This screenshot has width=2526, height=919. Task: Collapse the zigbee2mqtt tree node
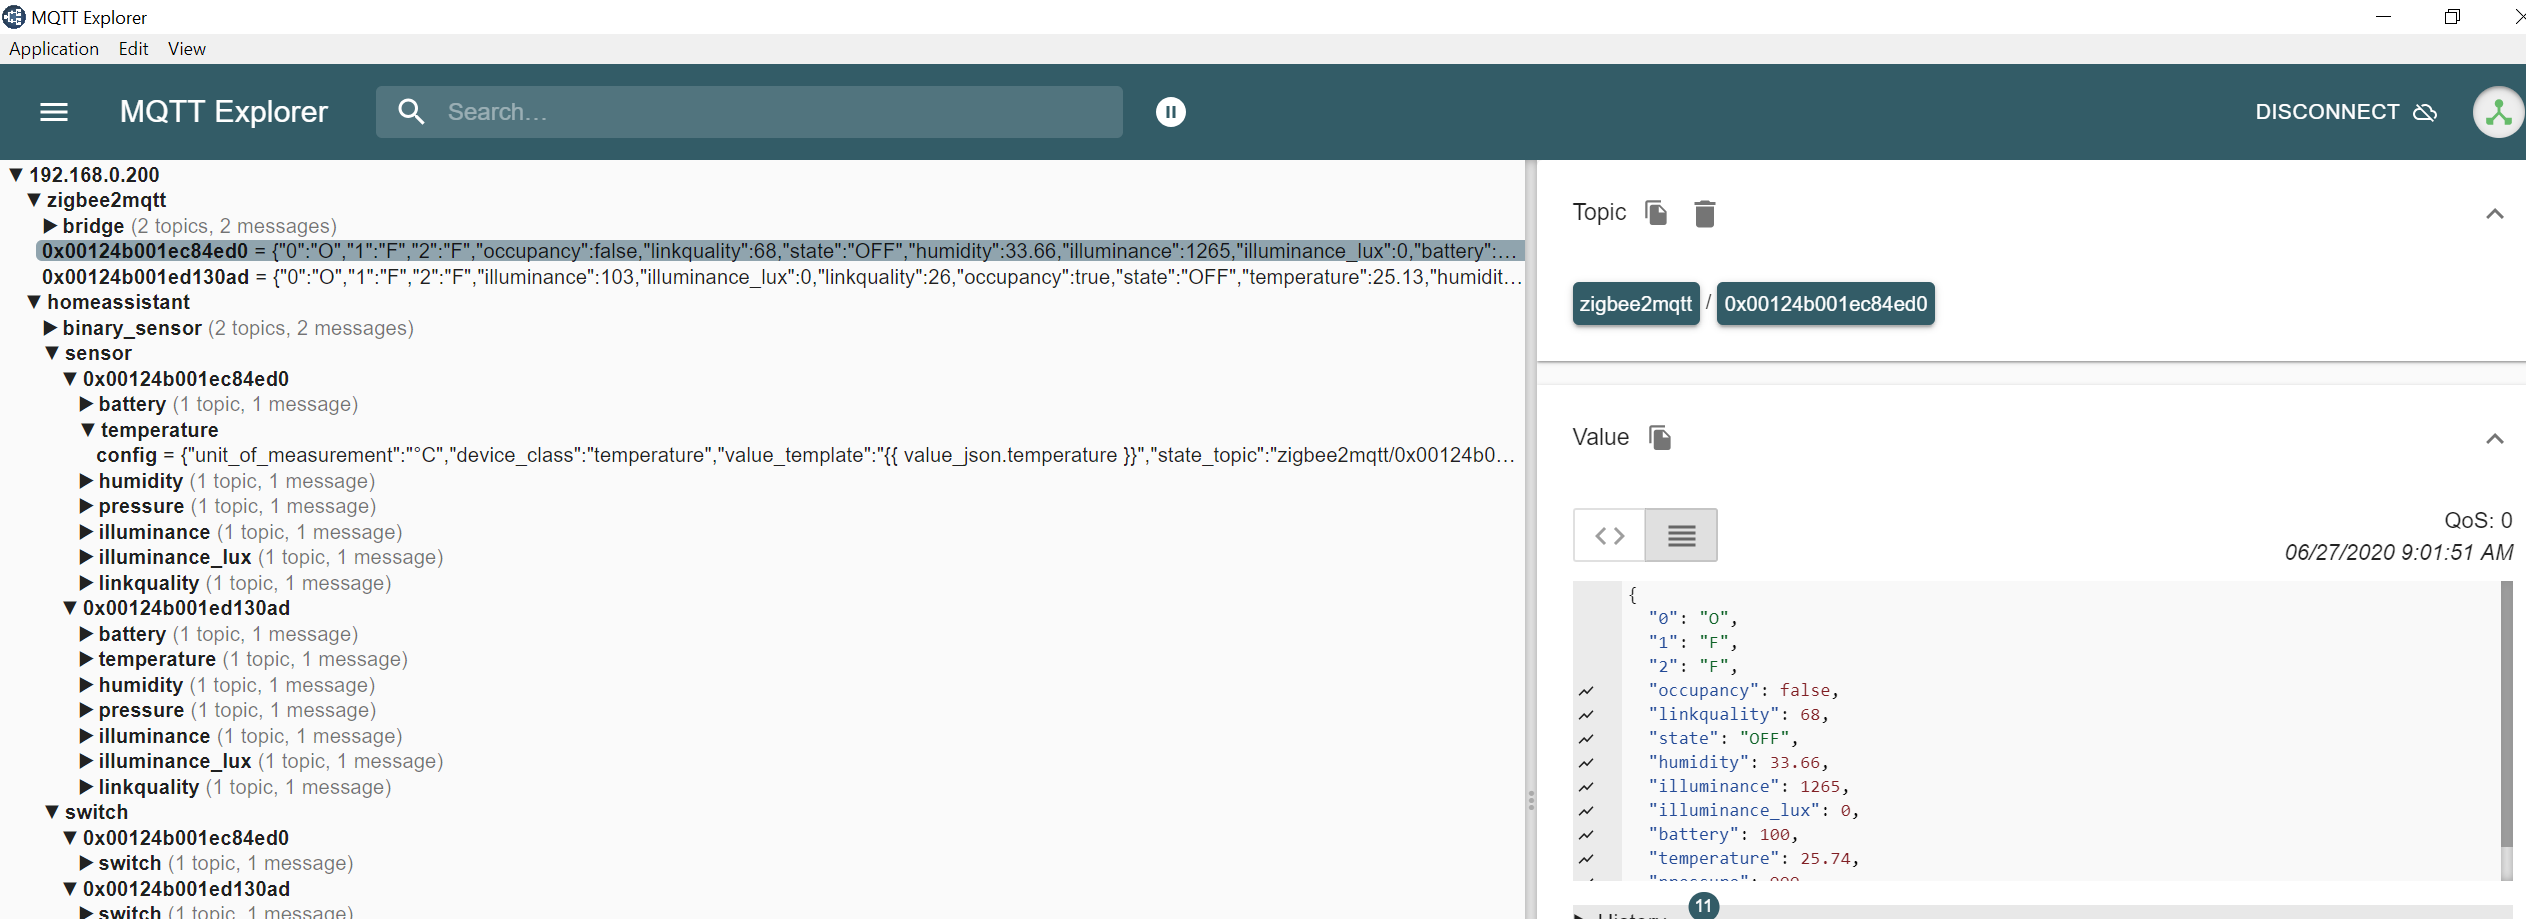click(x=34, y=200)
